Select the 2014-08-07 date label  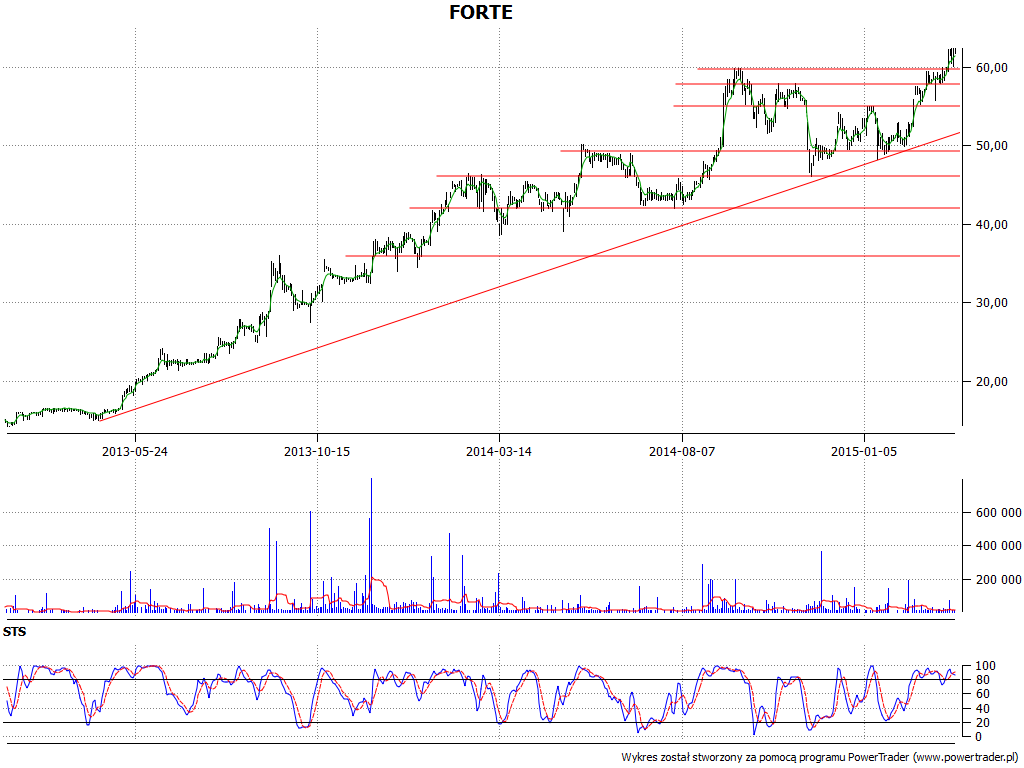[682, 451]
